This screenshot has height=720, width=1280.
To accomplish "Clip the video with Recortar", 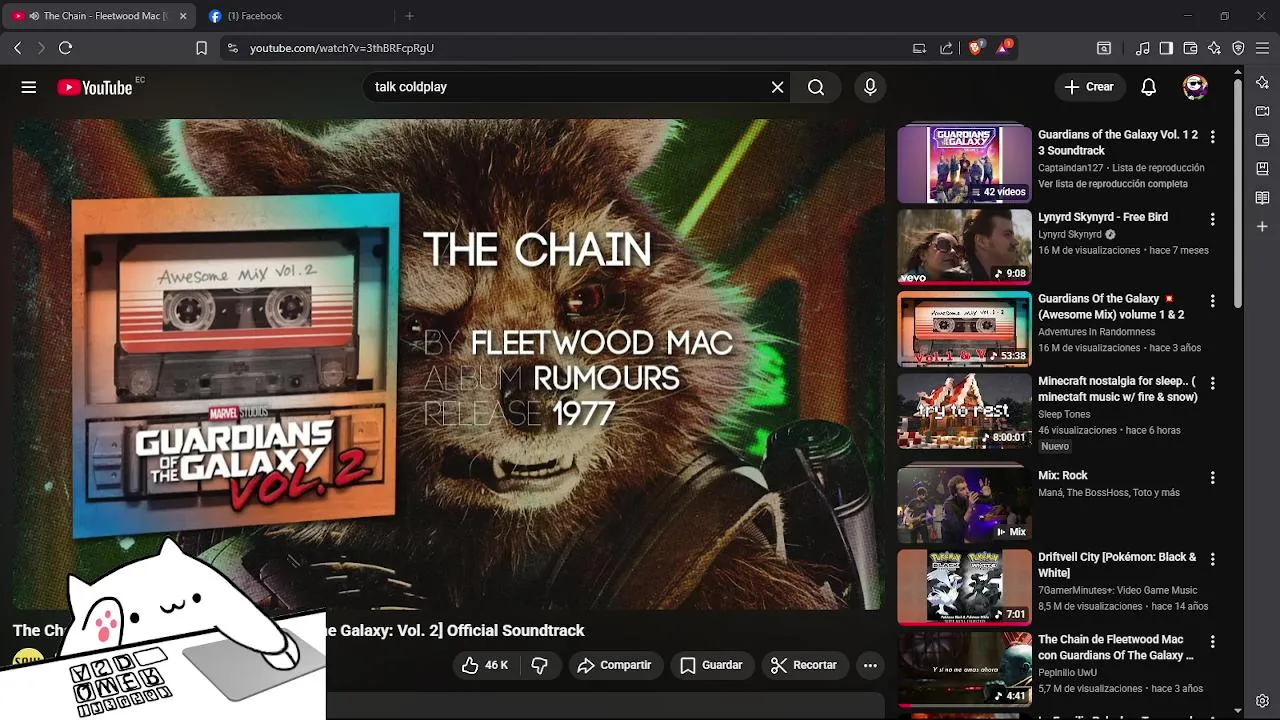I will [x=804, y=665].
